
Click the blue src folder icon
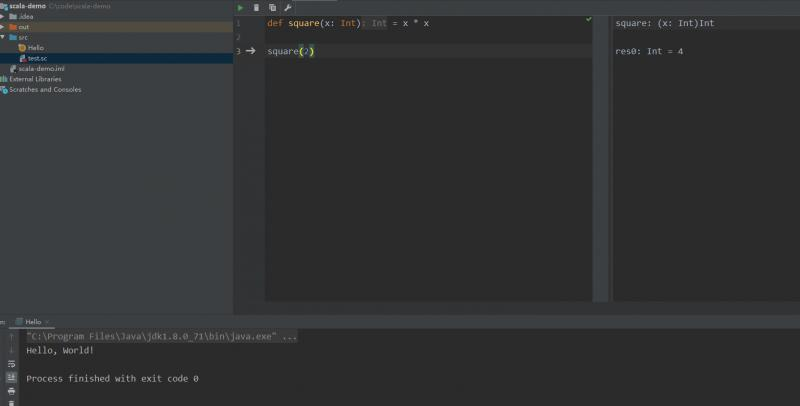click(x=13, y=38)
